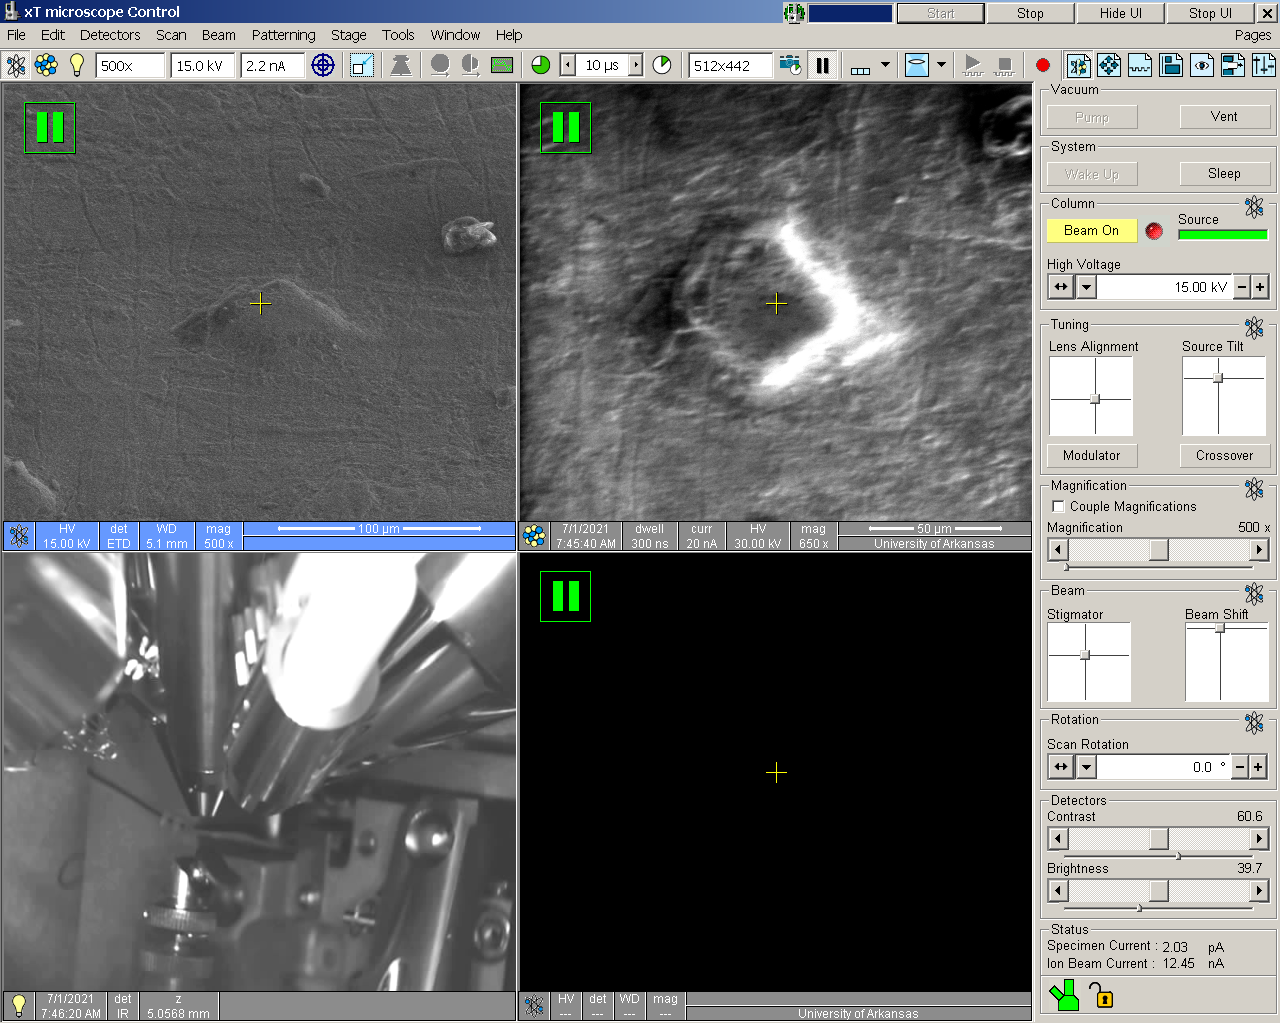Click the green unlock padlock status icon
Viewport: 1280px width, 1024px height.
point(1100,996)
